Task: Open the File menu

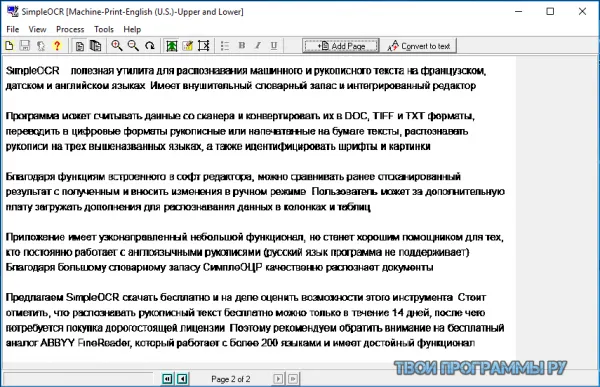Action: (x=13, y=29)
